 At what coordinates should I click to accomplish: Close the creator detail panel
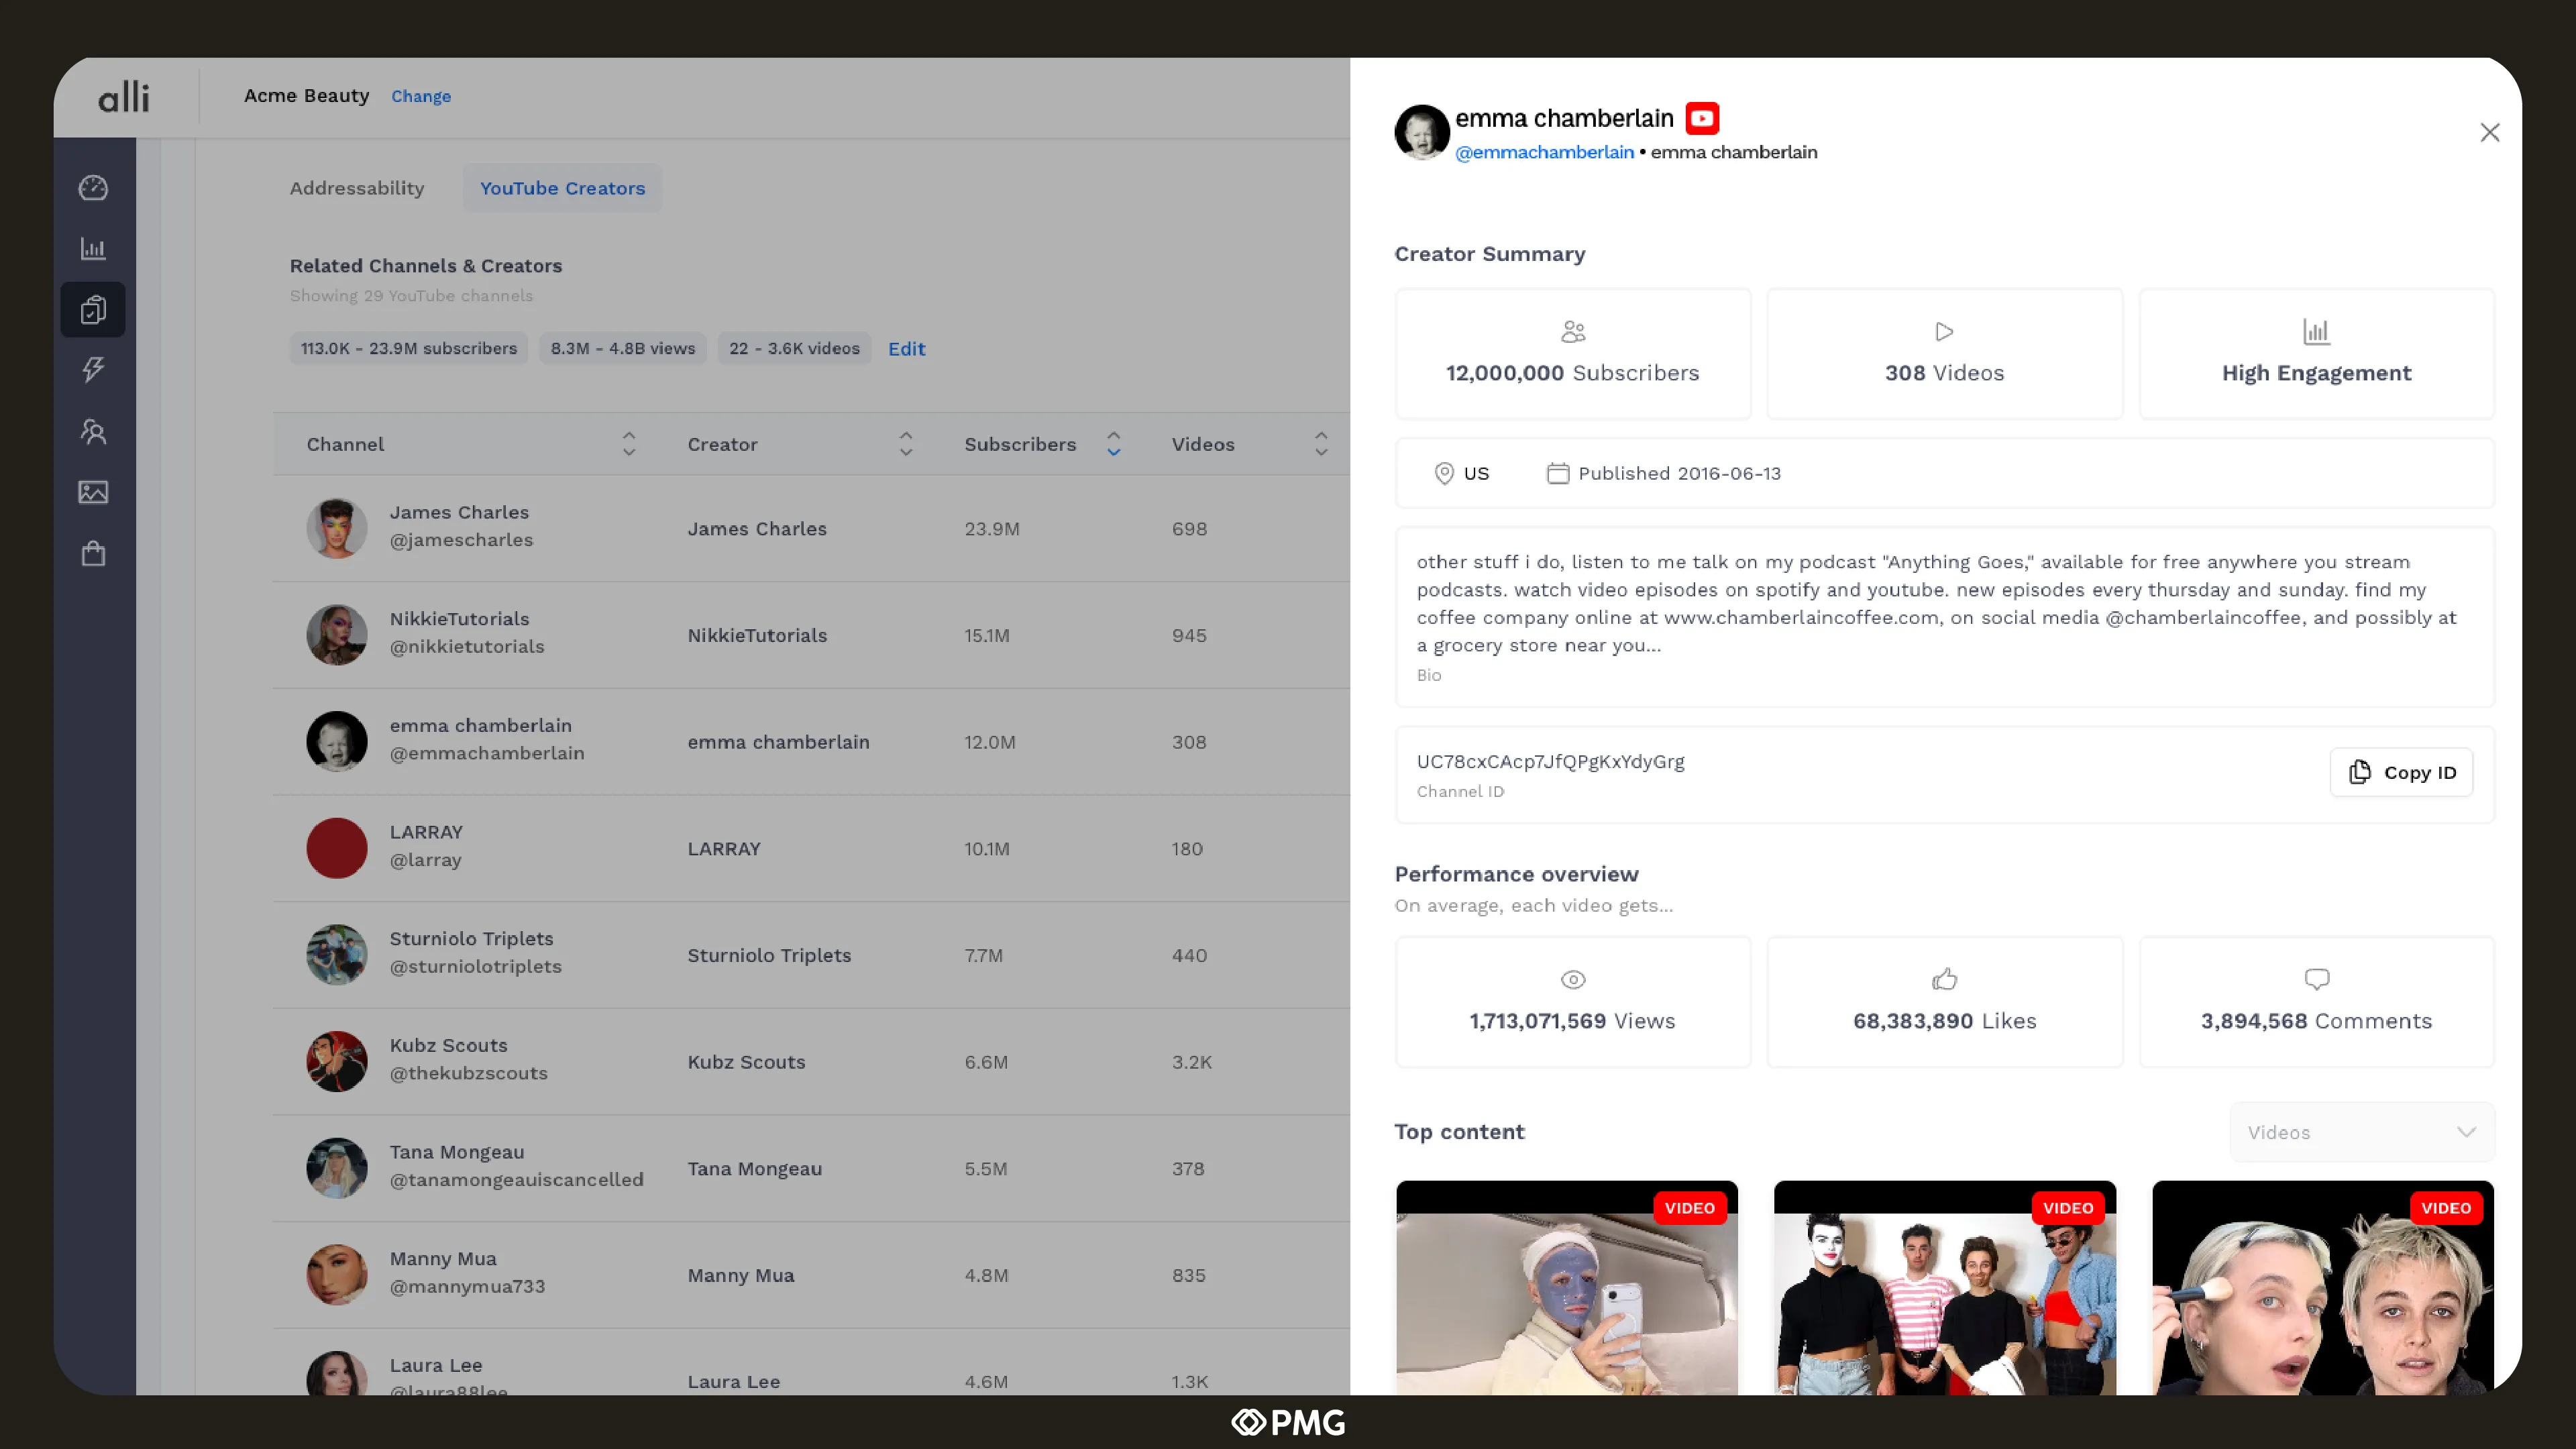(2490, 133)
